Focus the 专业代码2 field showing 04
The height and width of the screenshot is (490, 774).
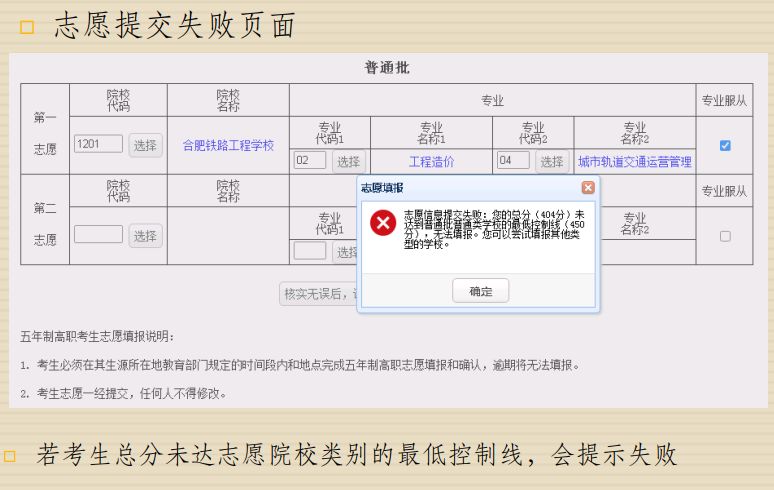[513, 160]
